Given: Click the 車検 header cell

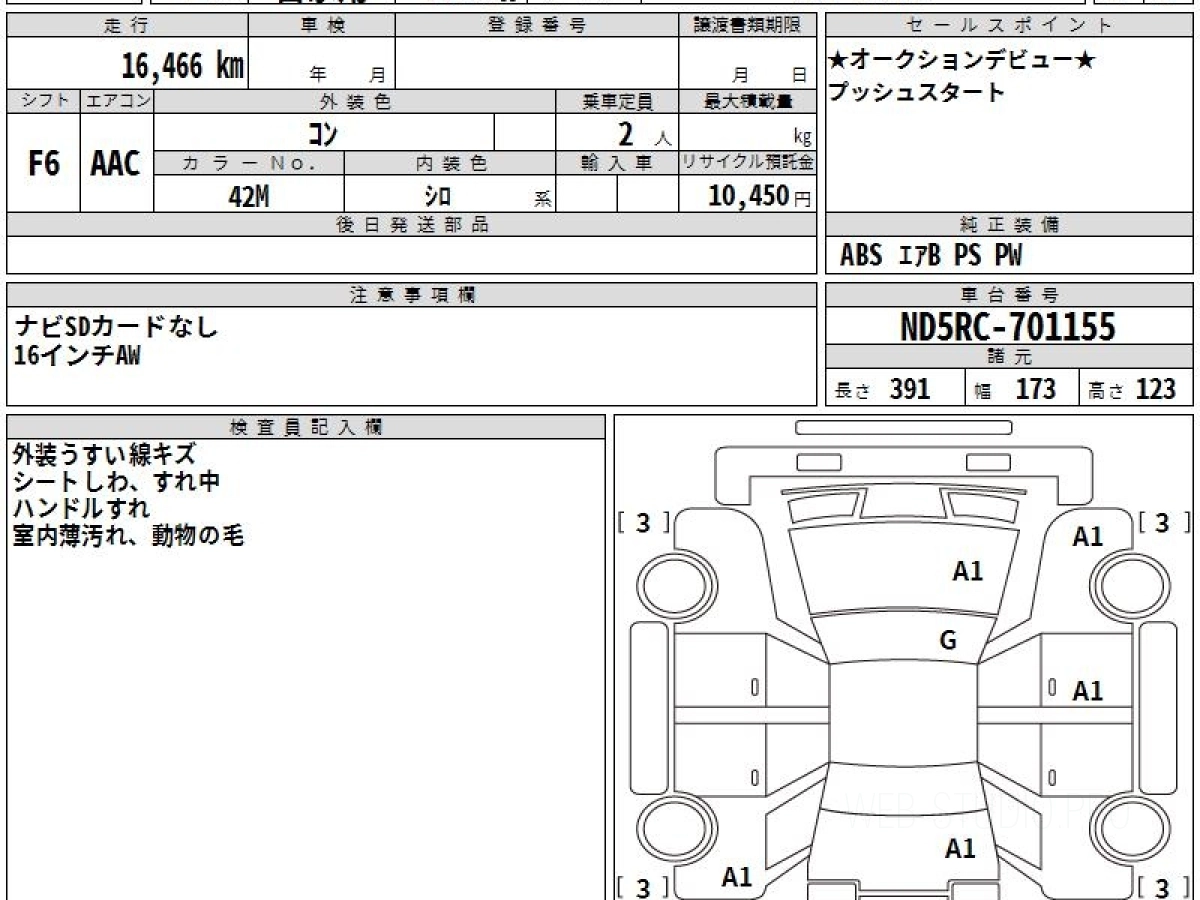Looking at the screenshot, I should (322, 26).
